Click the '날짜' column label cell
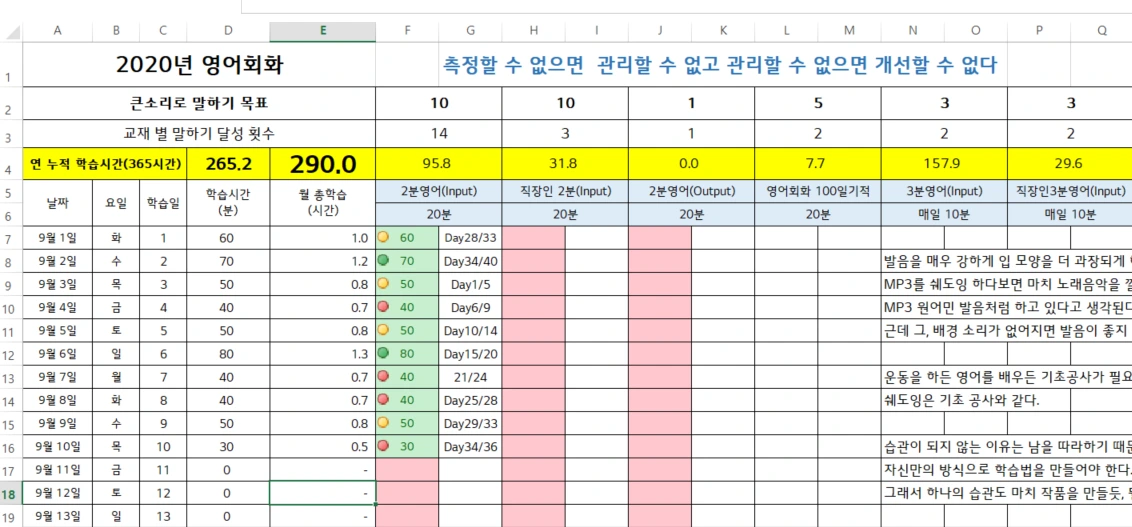The image size is (1132, 527). coord(58,203)
